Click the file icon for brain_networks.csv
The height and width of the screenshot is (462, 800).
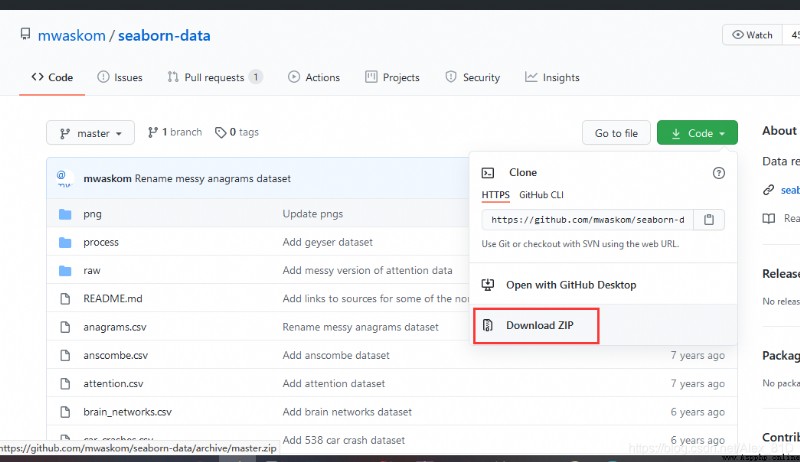[x=65, y=412]
